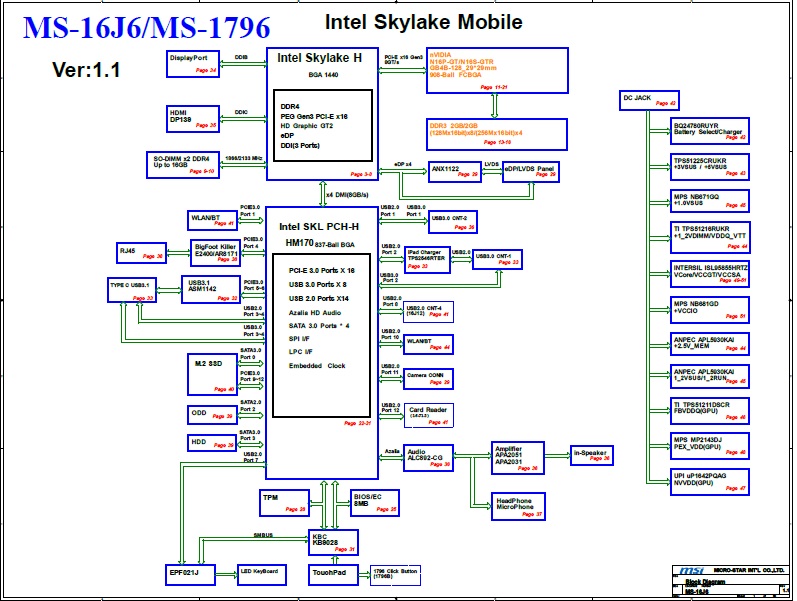This screenshot has width=797, height=601.
Task: Select the RJ45 block
Action: click(x=141, y=253)
